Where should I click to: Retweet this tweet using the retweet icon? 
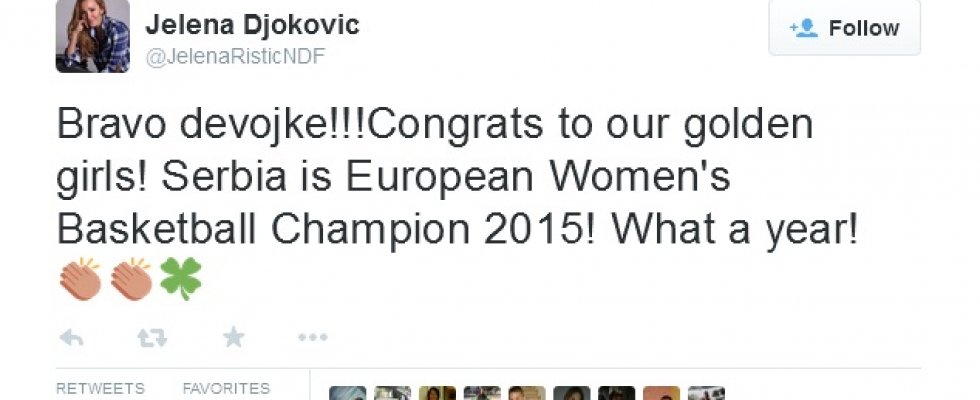coord(152,338)
